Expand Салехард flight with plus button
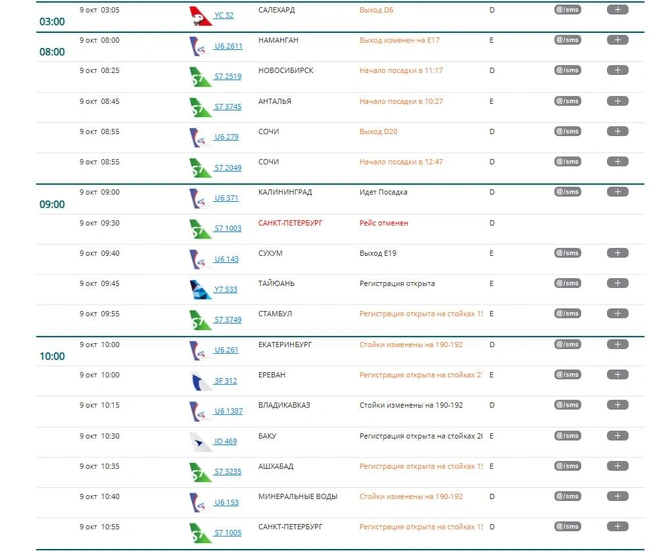Screen dimensions: 656x551 [618, 10]
